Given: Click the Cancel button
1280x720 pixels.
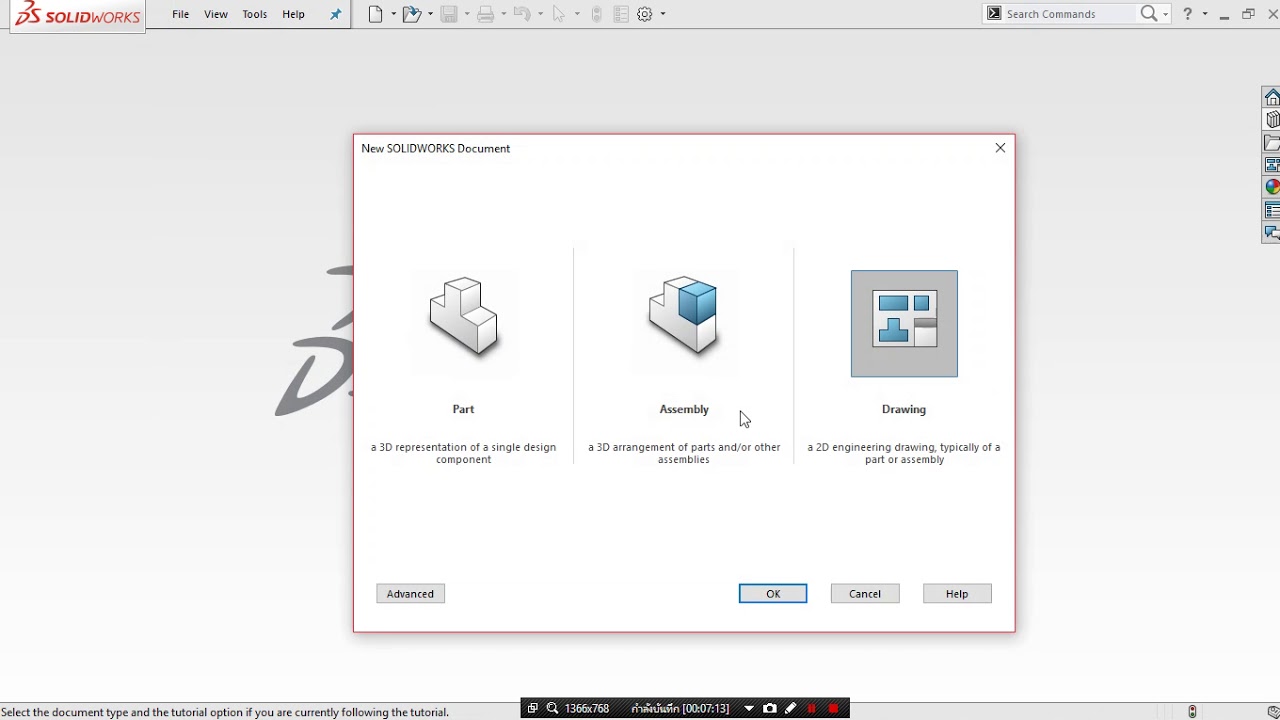Looking at the screenshot, I should pyautogui.click(x=865, y=594).
